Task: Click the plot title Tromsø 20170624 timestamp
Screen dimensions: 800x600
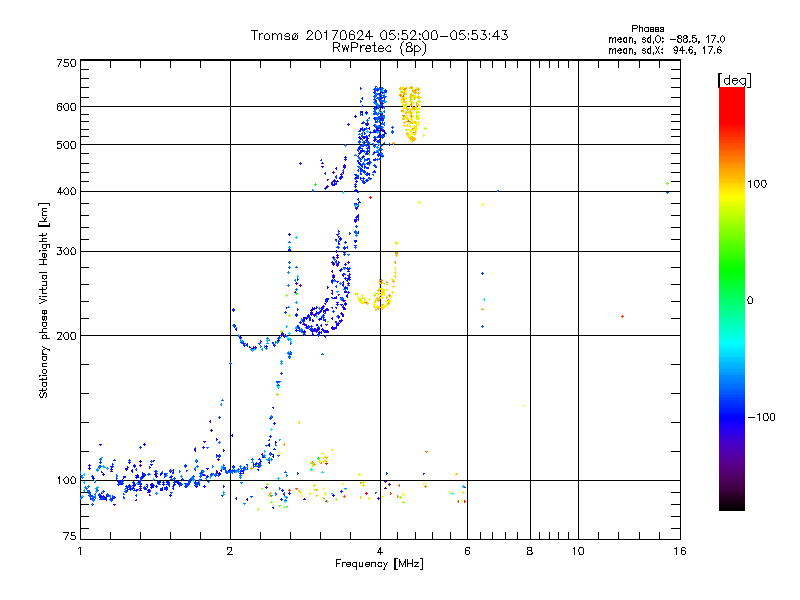Action: click(379, 35)
